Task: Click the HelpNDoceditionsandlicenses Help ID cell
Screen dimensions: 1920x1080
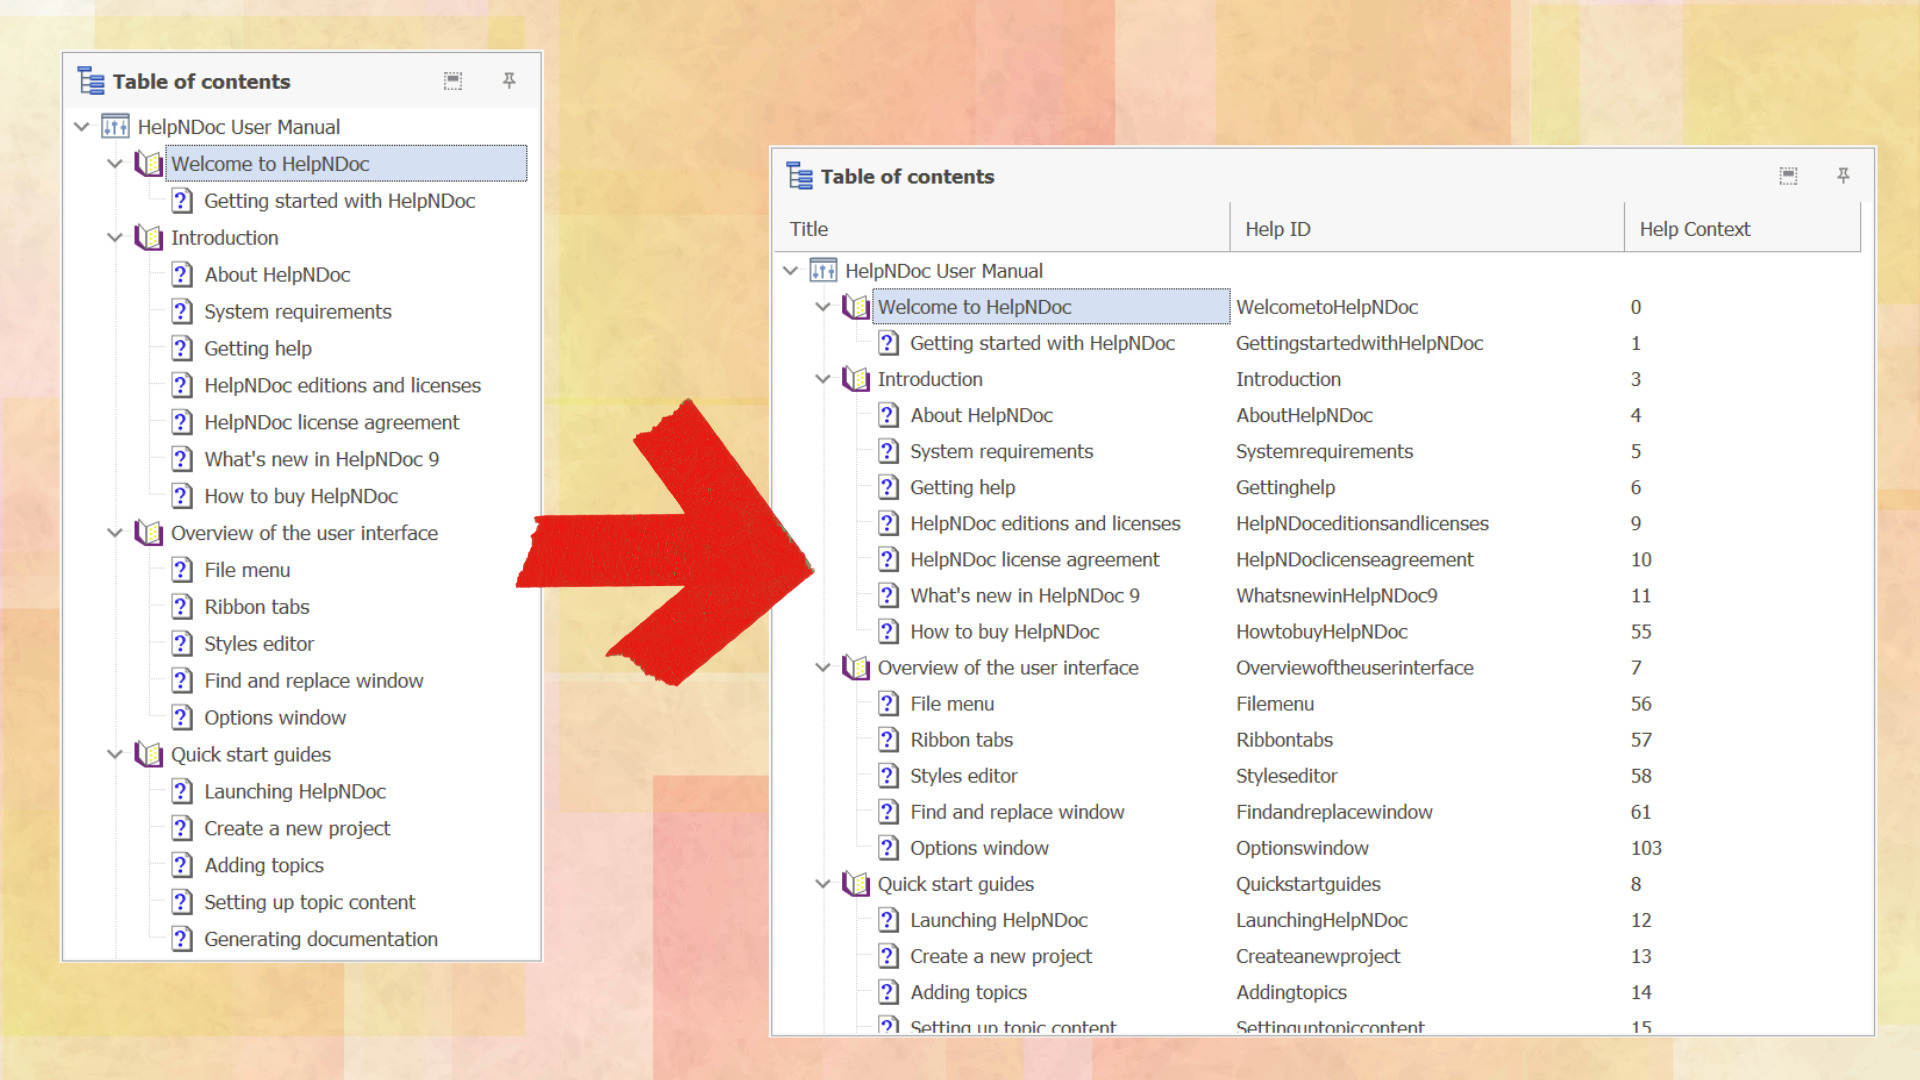Action: coord(1362,523)
